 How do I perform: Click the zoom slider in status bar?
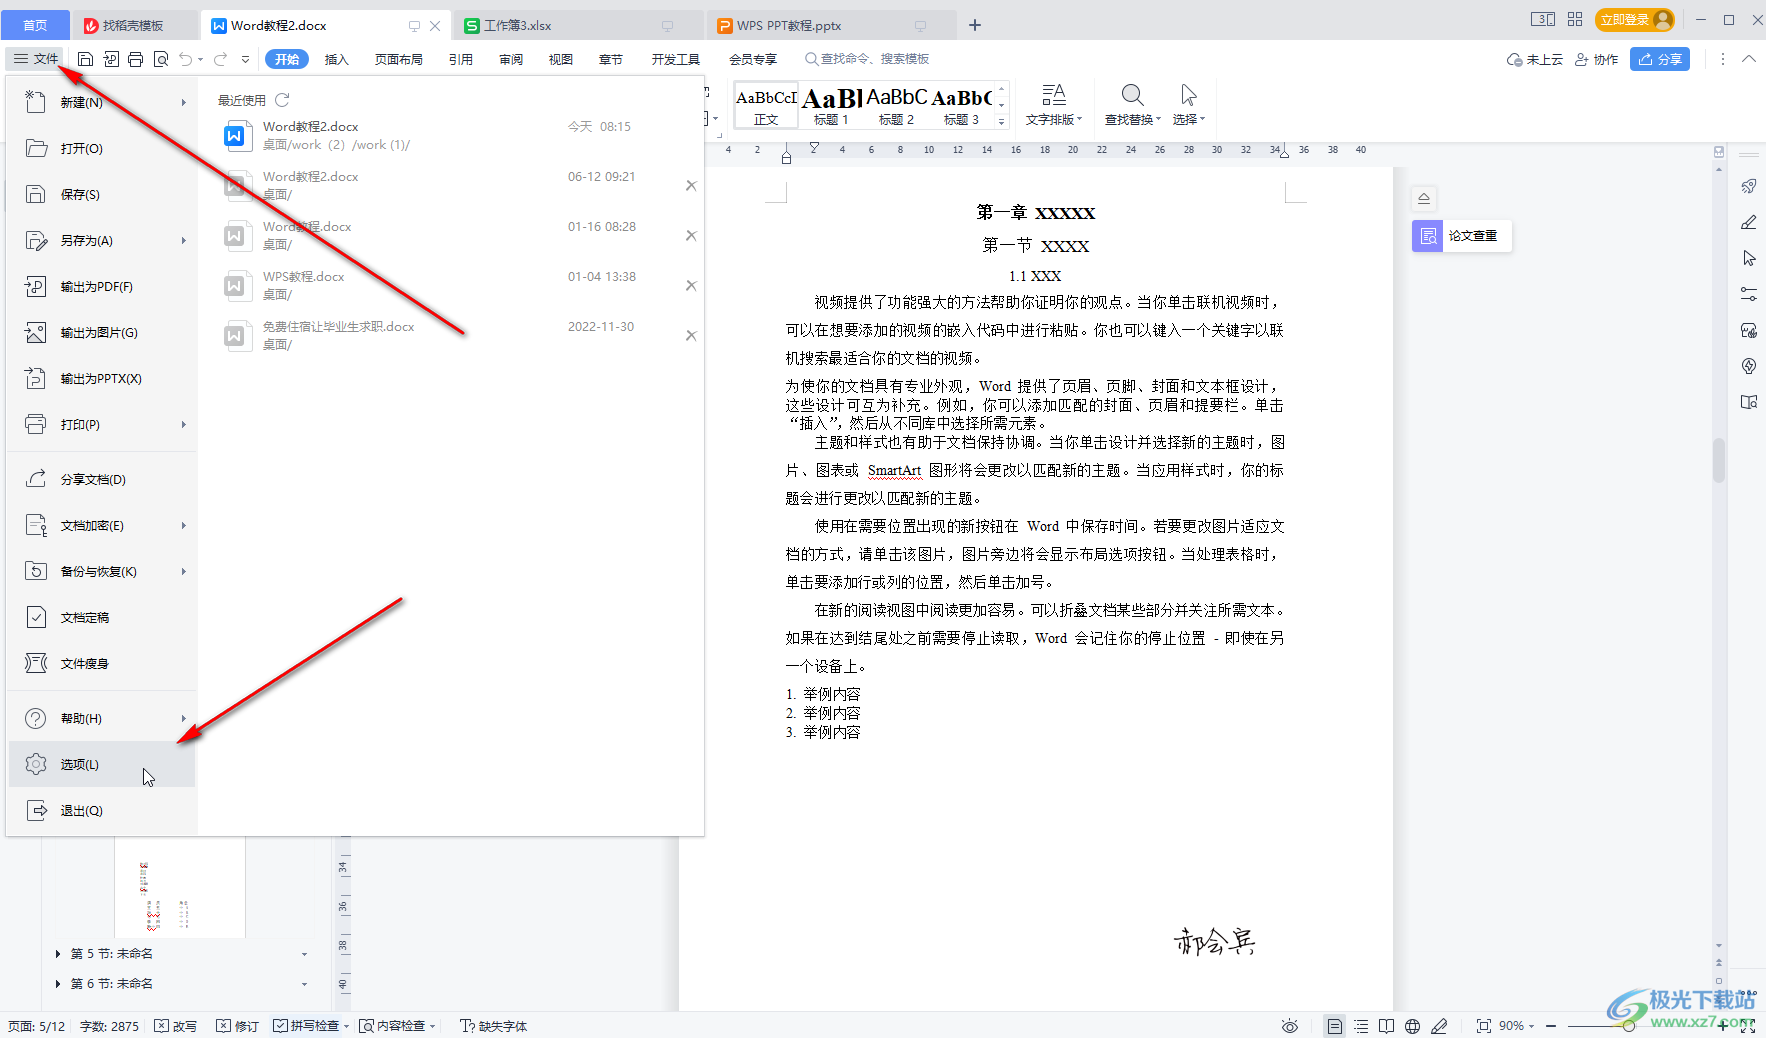point(1628,1026)
